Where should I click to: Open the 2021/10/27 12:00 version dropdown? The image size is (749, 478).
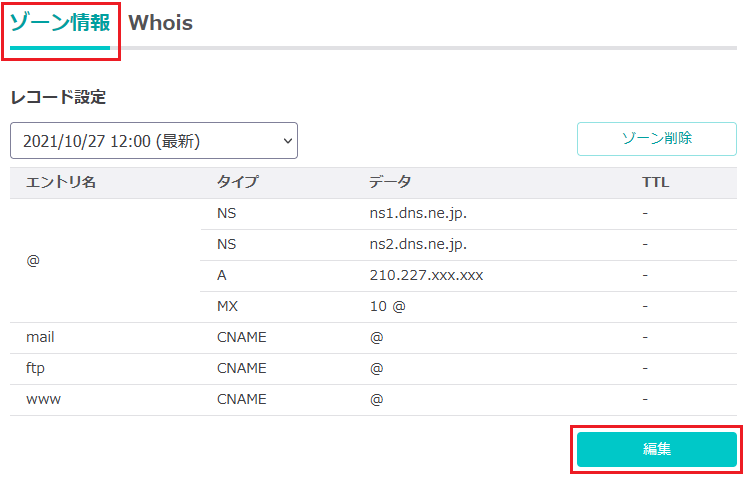coord(154,140)
